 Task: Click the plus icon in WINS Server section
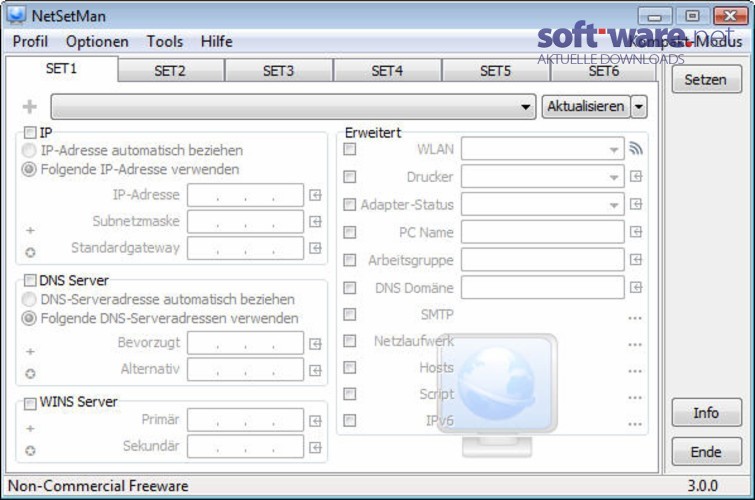tap(30, 428)
